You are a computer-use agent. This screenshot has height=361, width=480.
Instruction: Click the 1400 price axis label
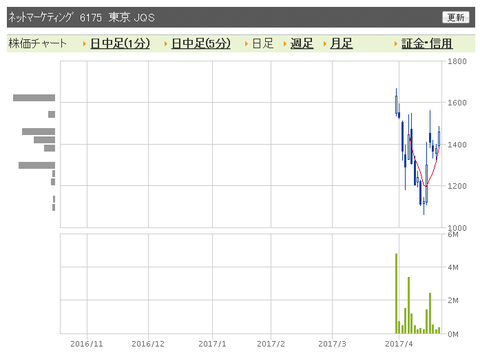[457, 145]
